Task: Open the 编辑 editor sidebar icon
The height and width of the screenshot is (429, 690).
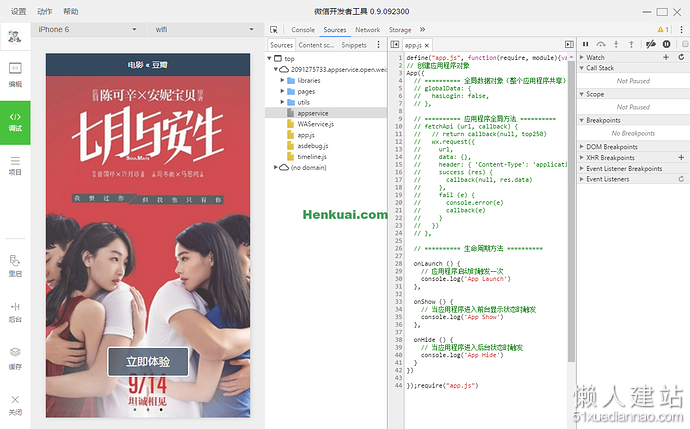Action: click(15, 74)
